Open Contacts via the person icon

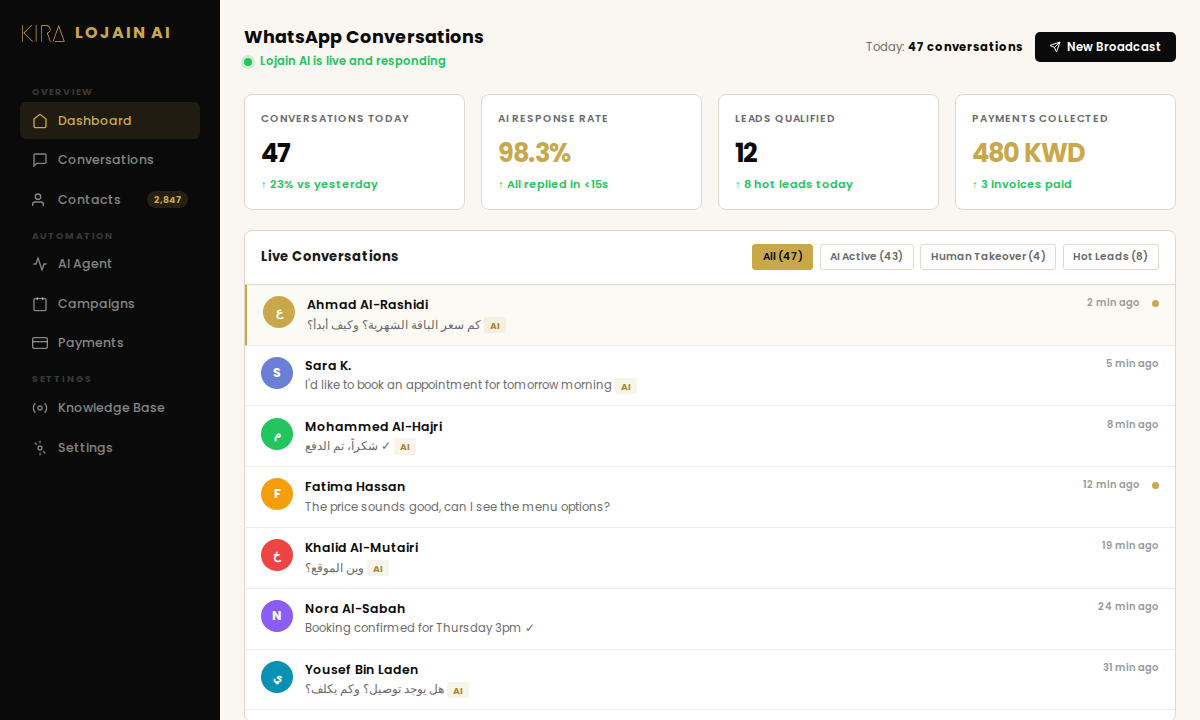point(39,199)
